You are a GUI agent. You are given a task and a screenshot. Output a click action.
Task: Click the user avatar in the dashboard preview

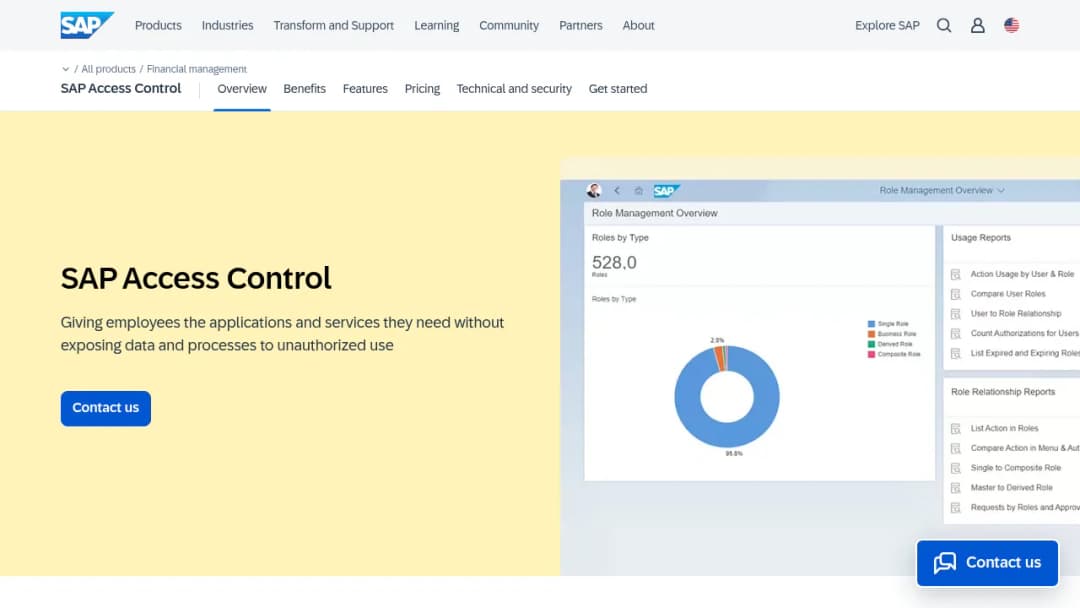tap(594, 191)
